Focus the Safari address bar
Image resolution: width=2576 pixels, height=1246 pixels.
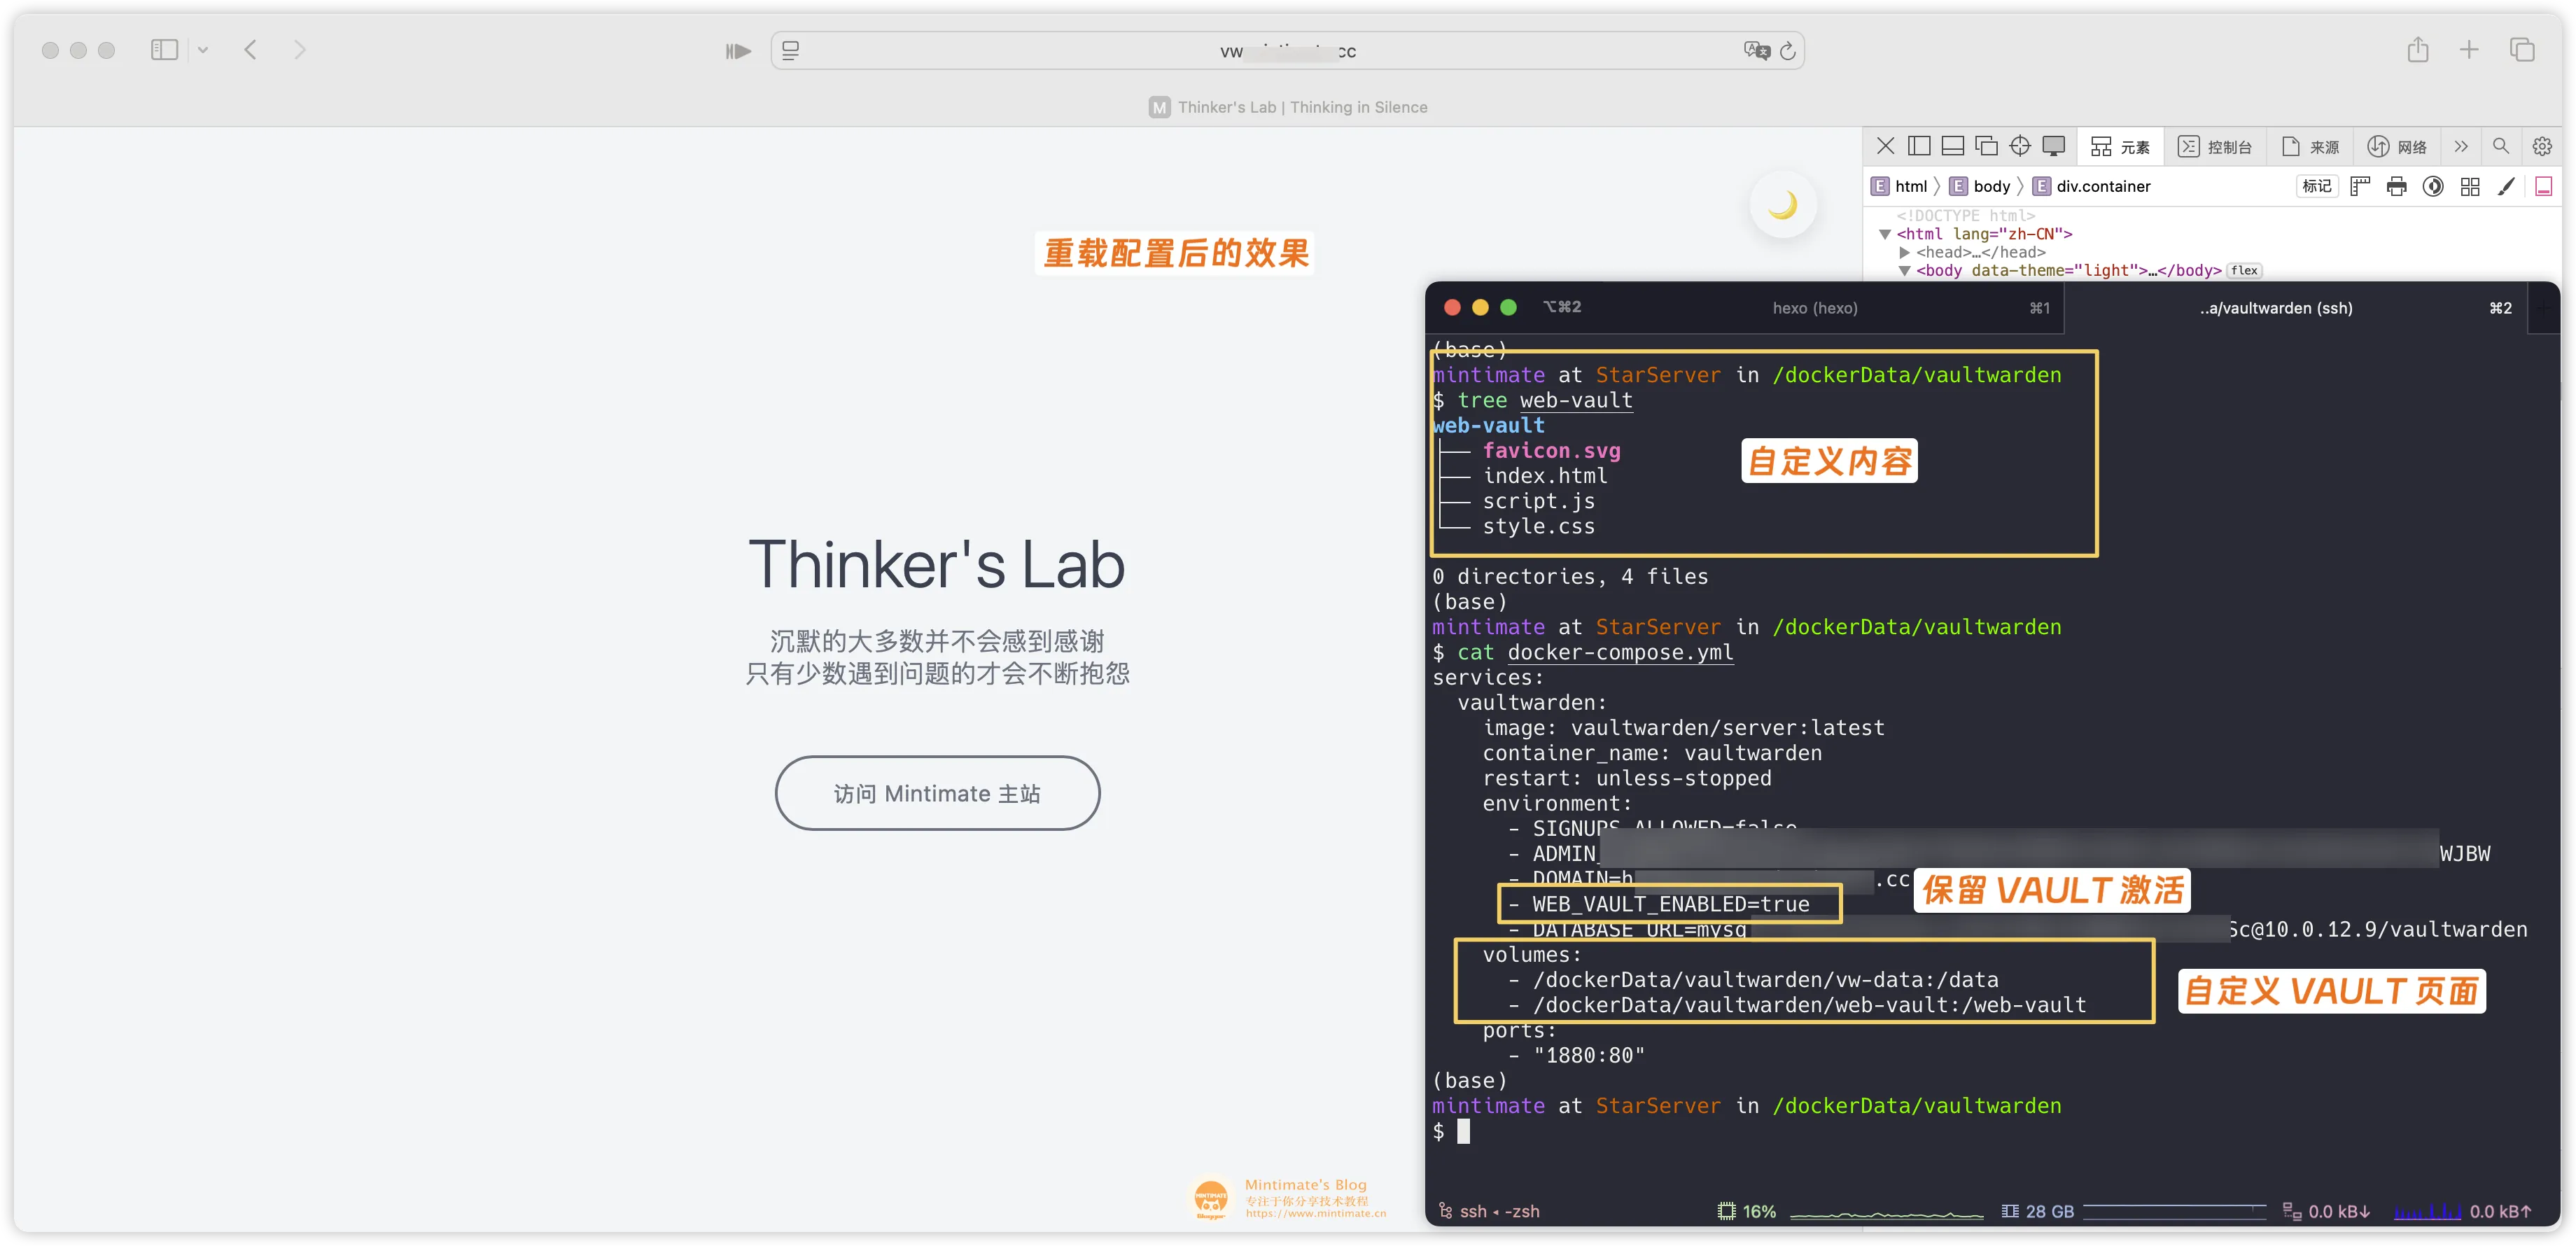coord(1287,51)
